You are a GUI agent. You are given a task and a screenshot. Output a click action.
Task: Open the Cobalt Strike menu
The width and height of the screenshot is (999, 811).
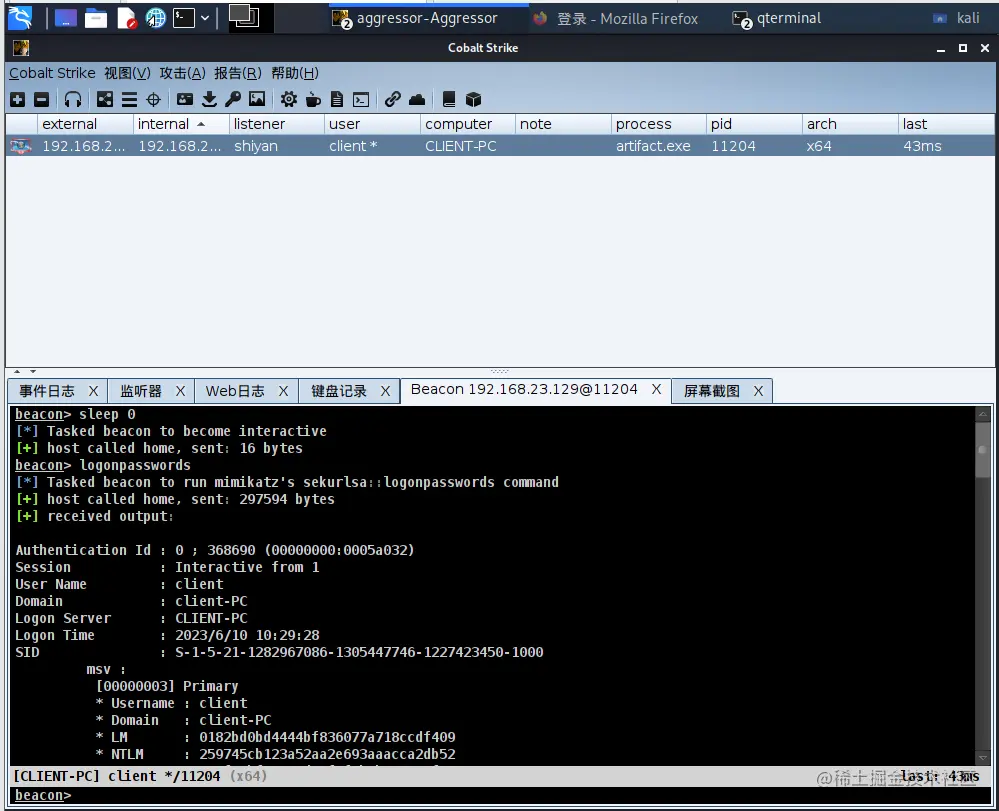(x=52, y=73)
